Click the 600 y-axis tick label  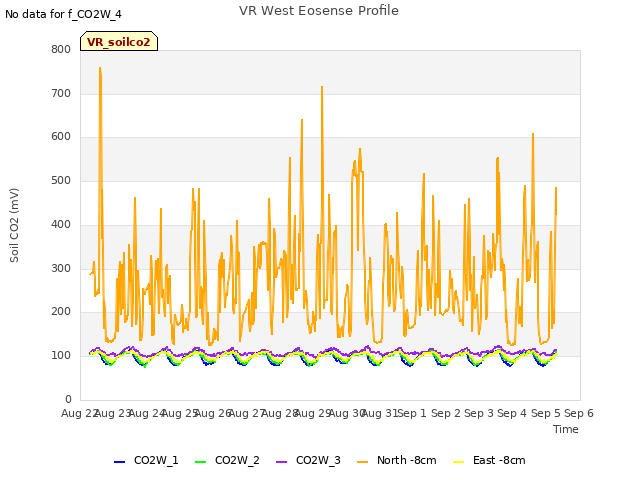tap(61, 137)
